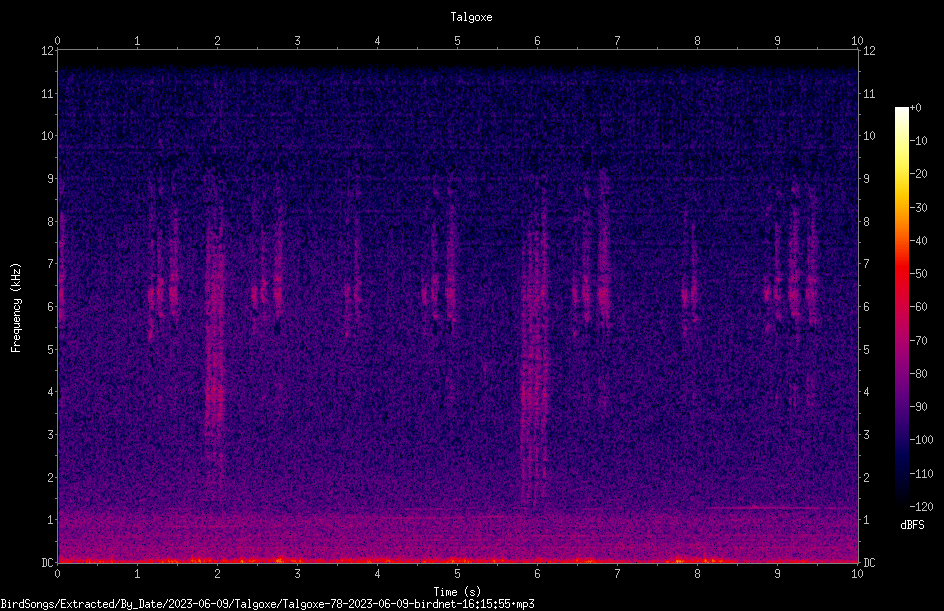This screenshot has width=944, height=611.
Task: Click the "-100" color bar value
Action: [921, 440]
